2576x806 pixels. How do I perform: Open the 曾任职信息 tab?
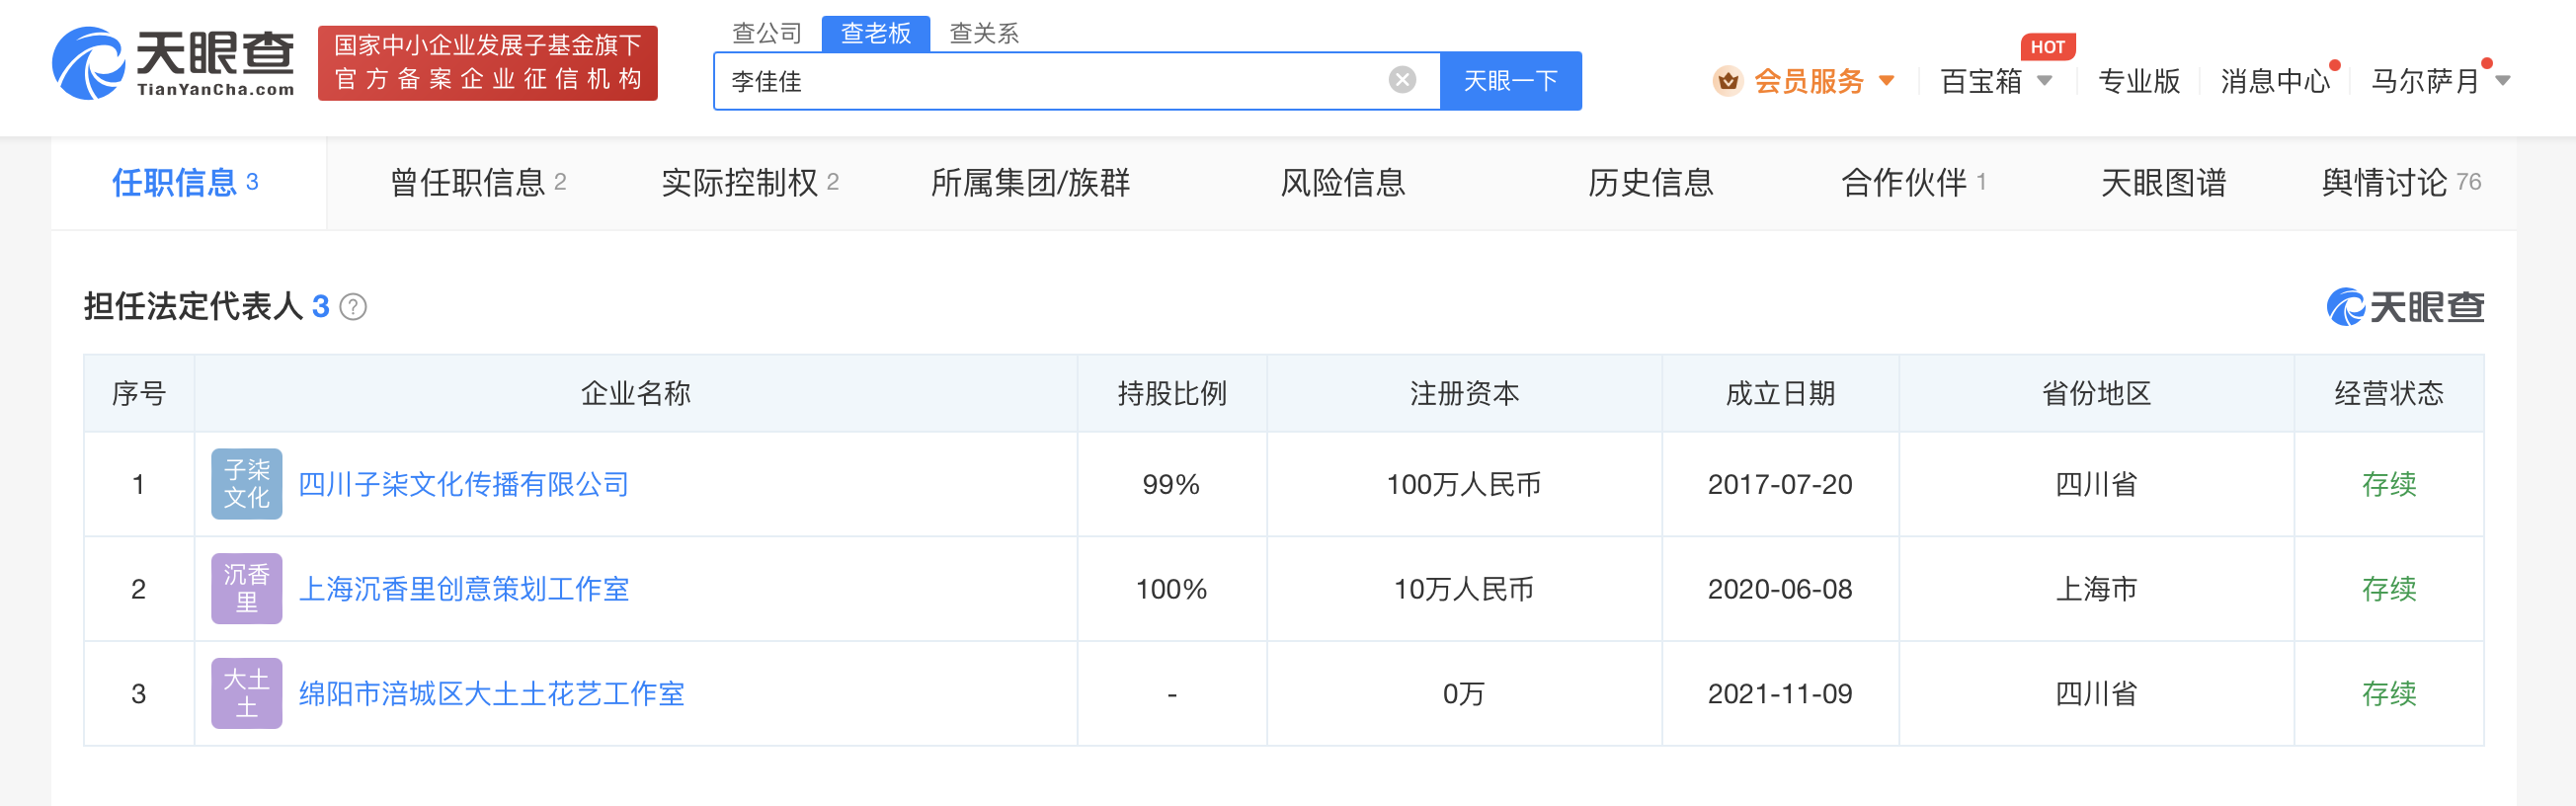click(x=477, y=183)
